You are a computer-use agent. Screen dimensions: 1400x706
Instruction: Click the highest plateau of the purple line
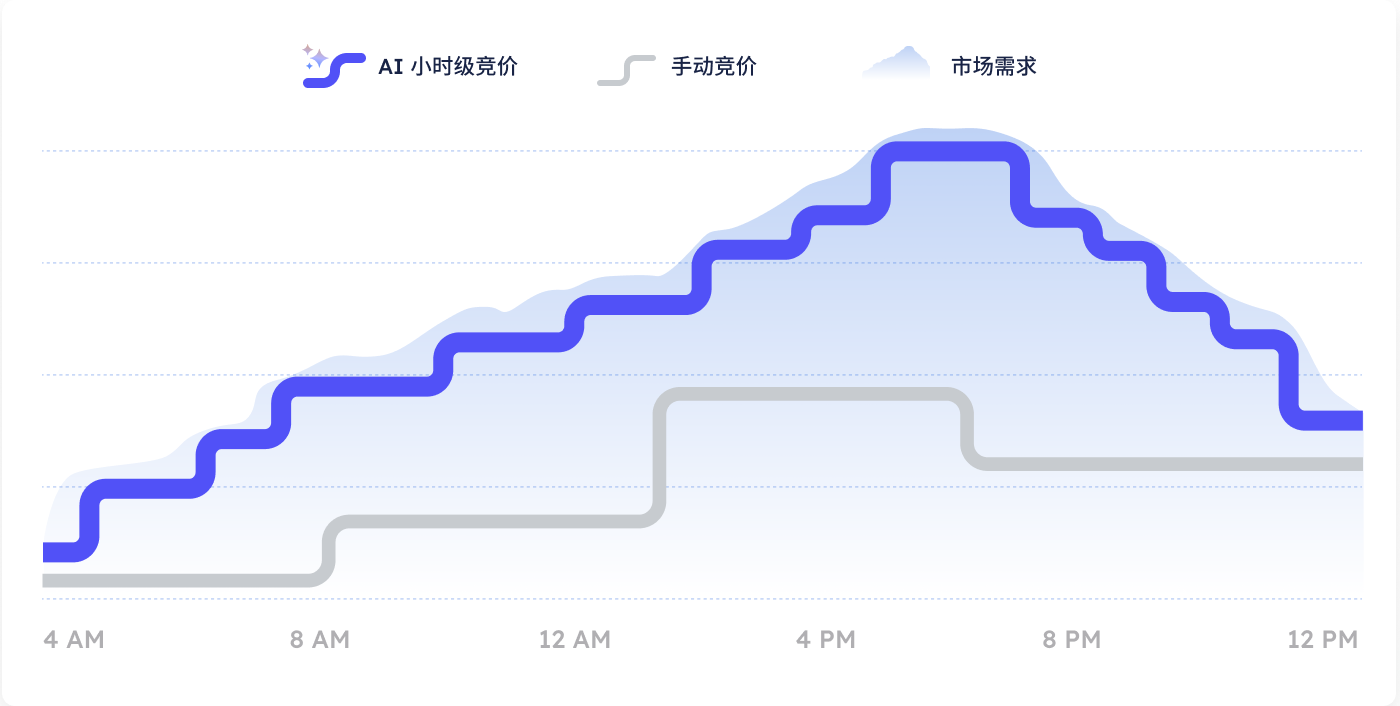pyautogui.click(x=950, y=151)
